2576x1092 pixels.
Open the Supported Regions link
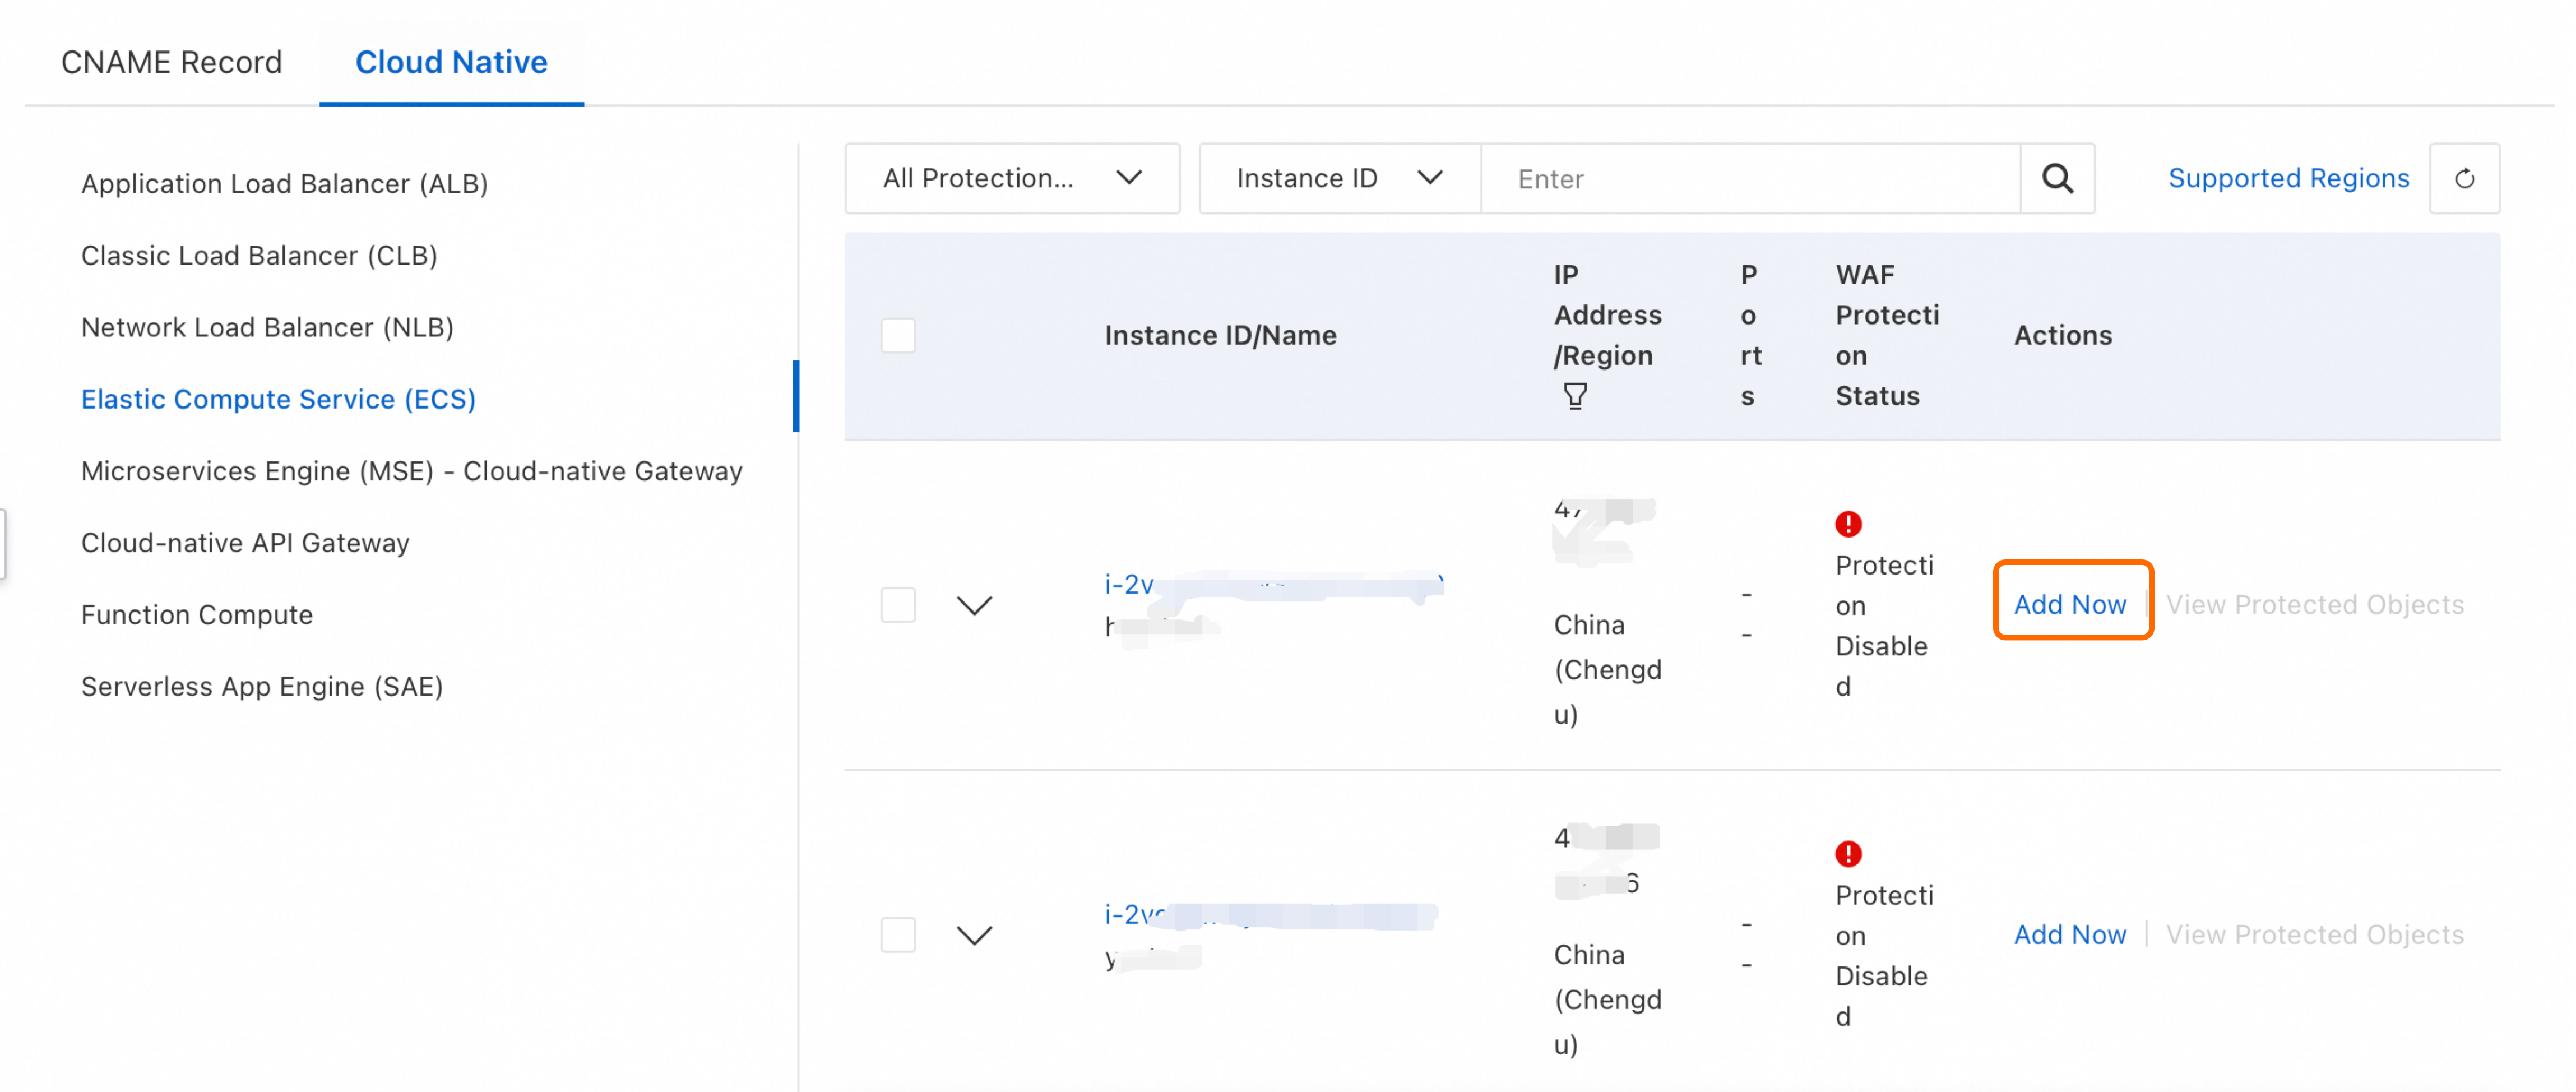tap(2287, 178)
